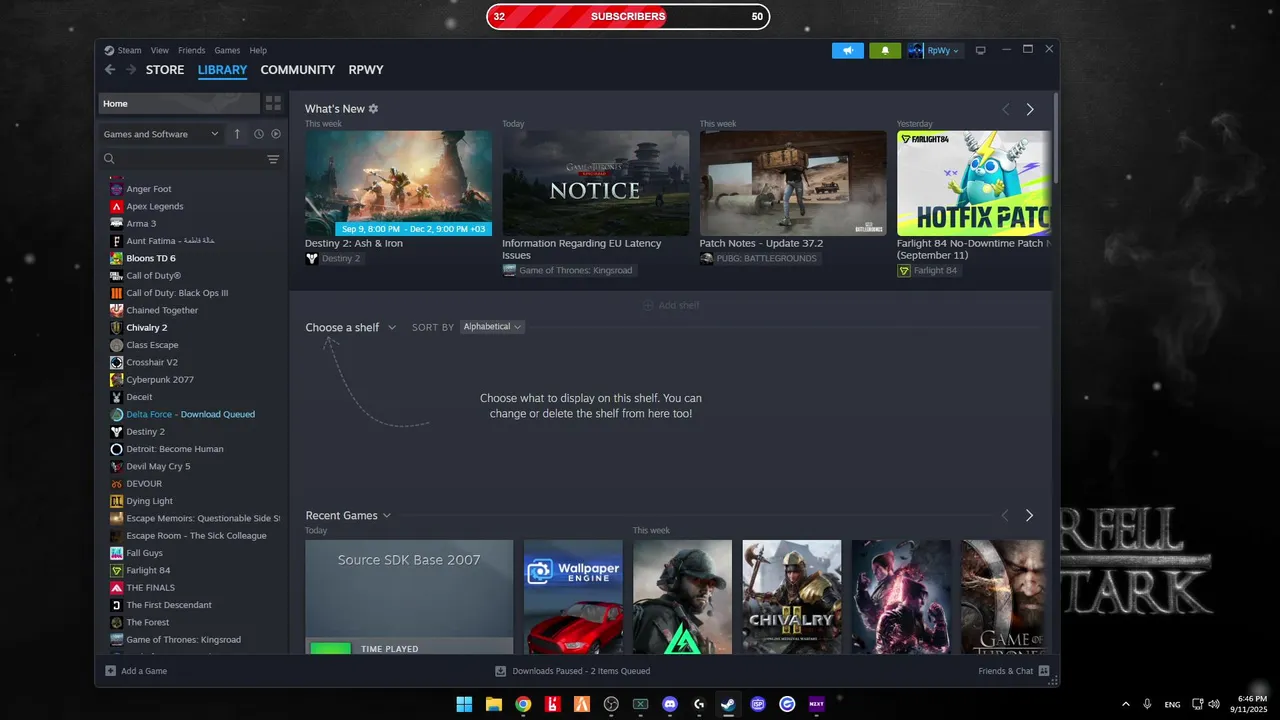Open the STORE tab
Screen dimensions: 1280x720
coord(165,70)
